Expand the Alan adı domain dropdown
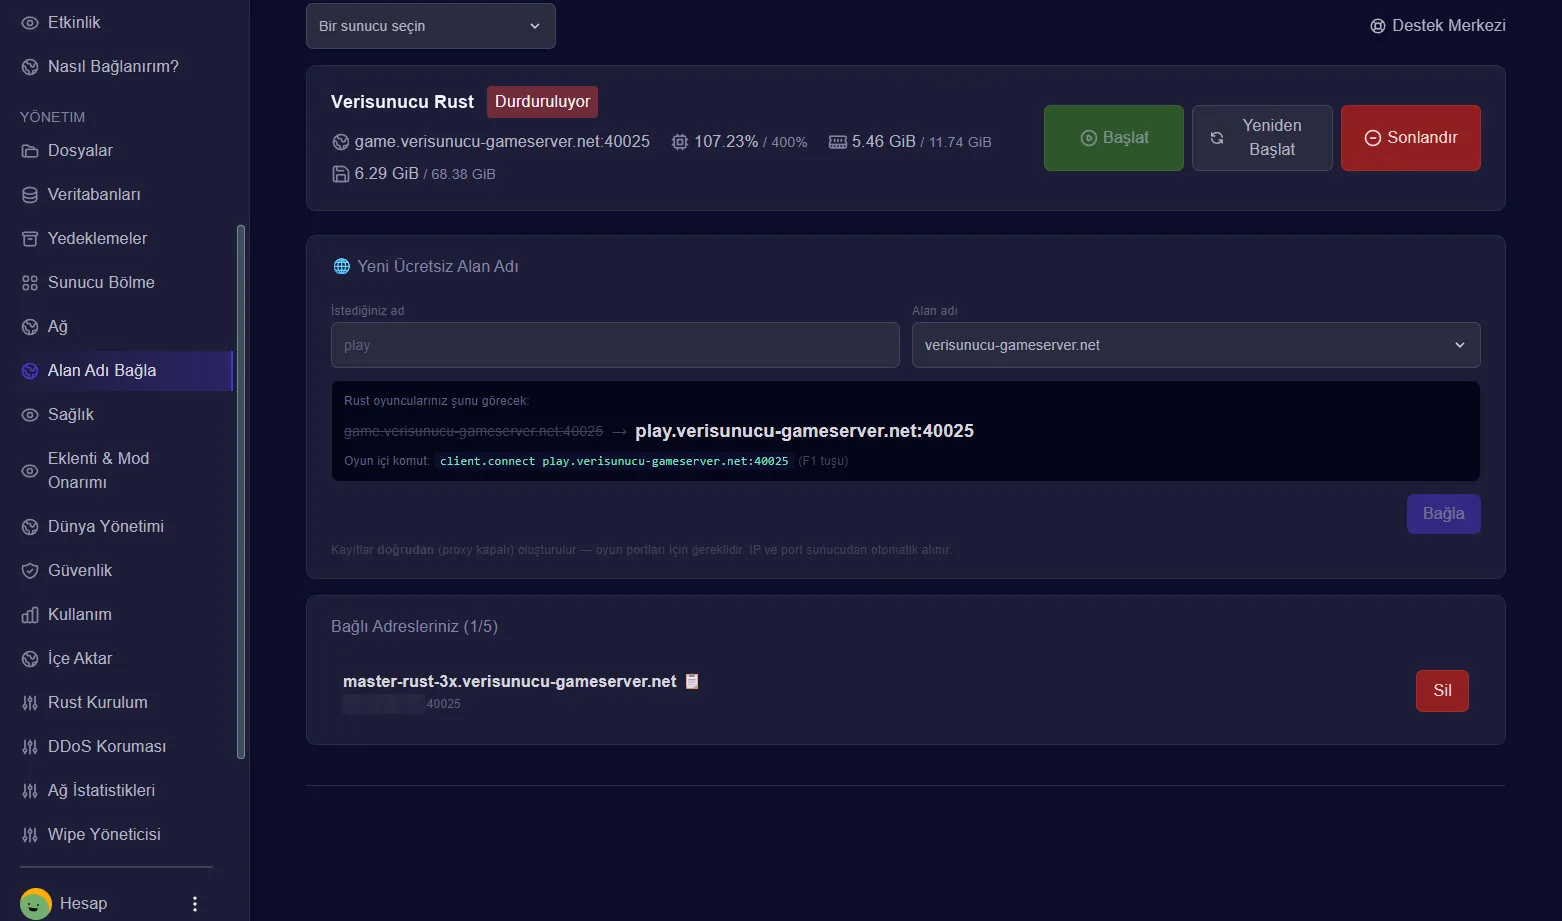Screen dimensions: 1562x921 coord(1196,345)
